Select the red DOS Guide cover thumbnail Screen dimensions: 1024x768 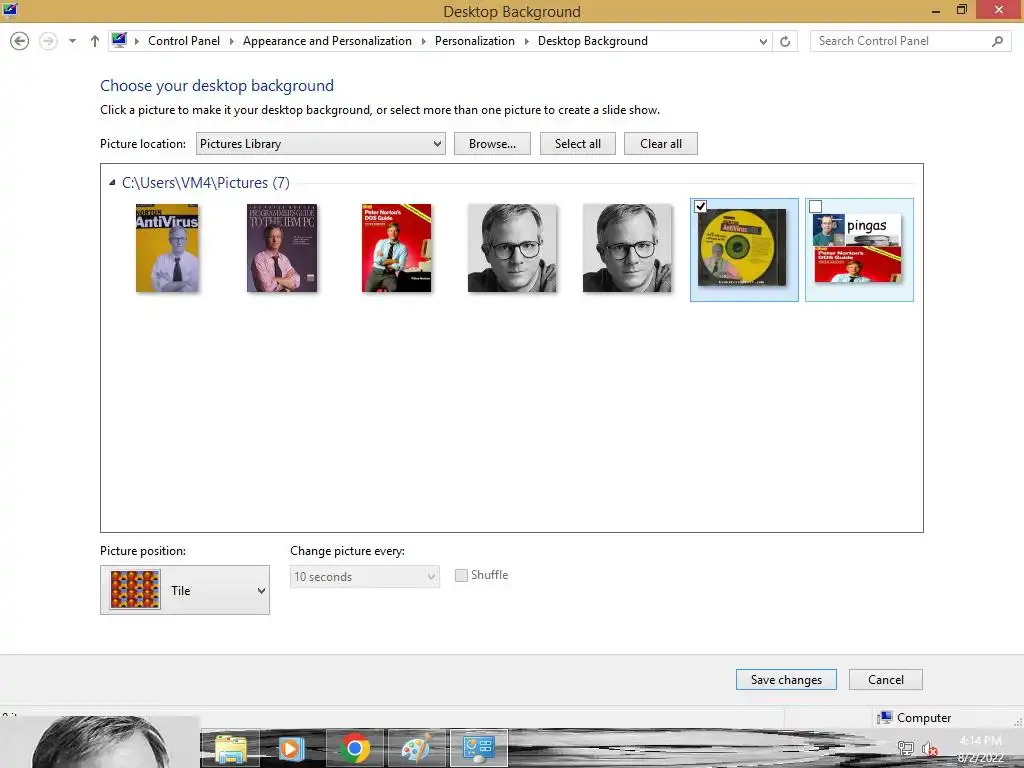pyautogui.click(x=397, y=248)
